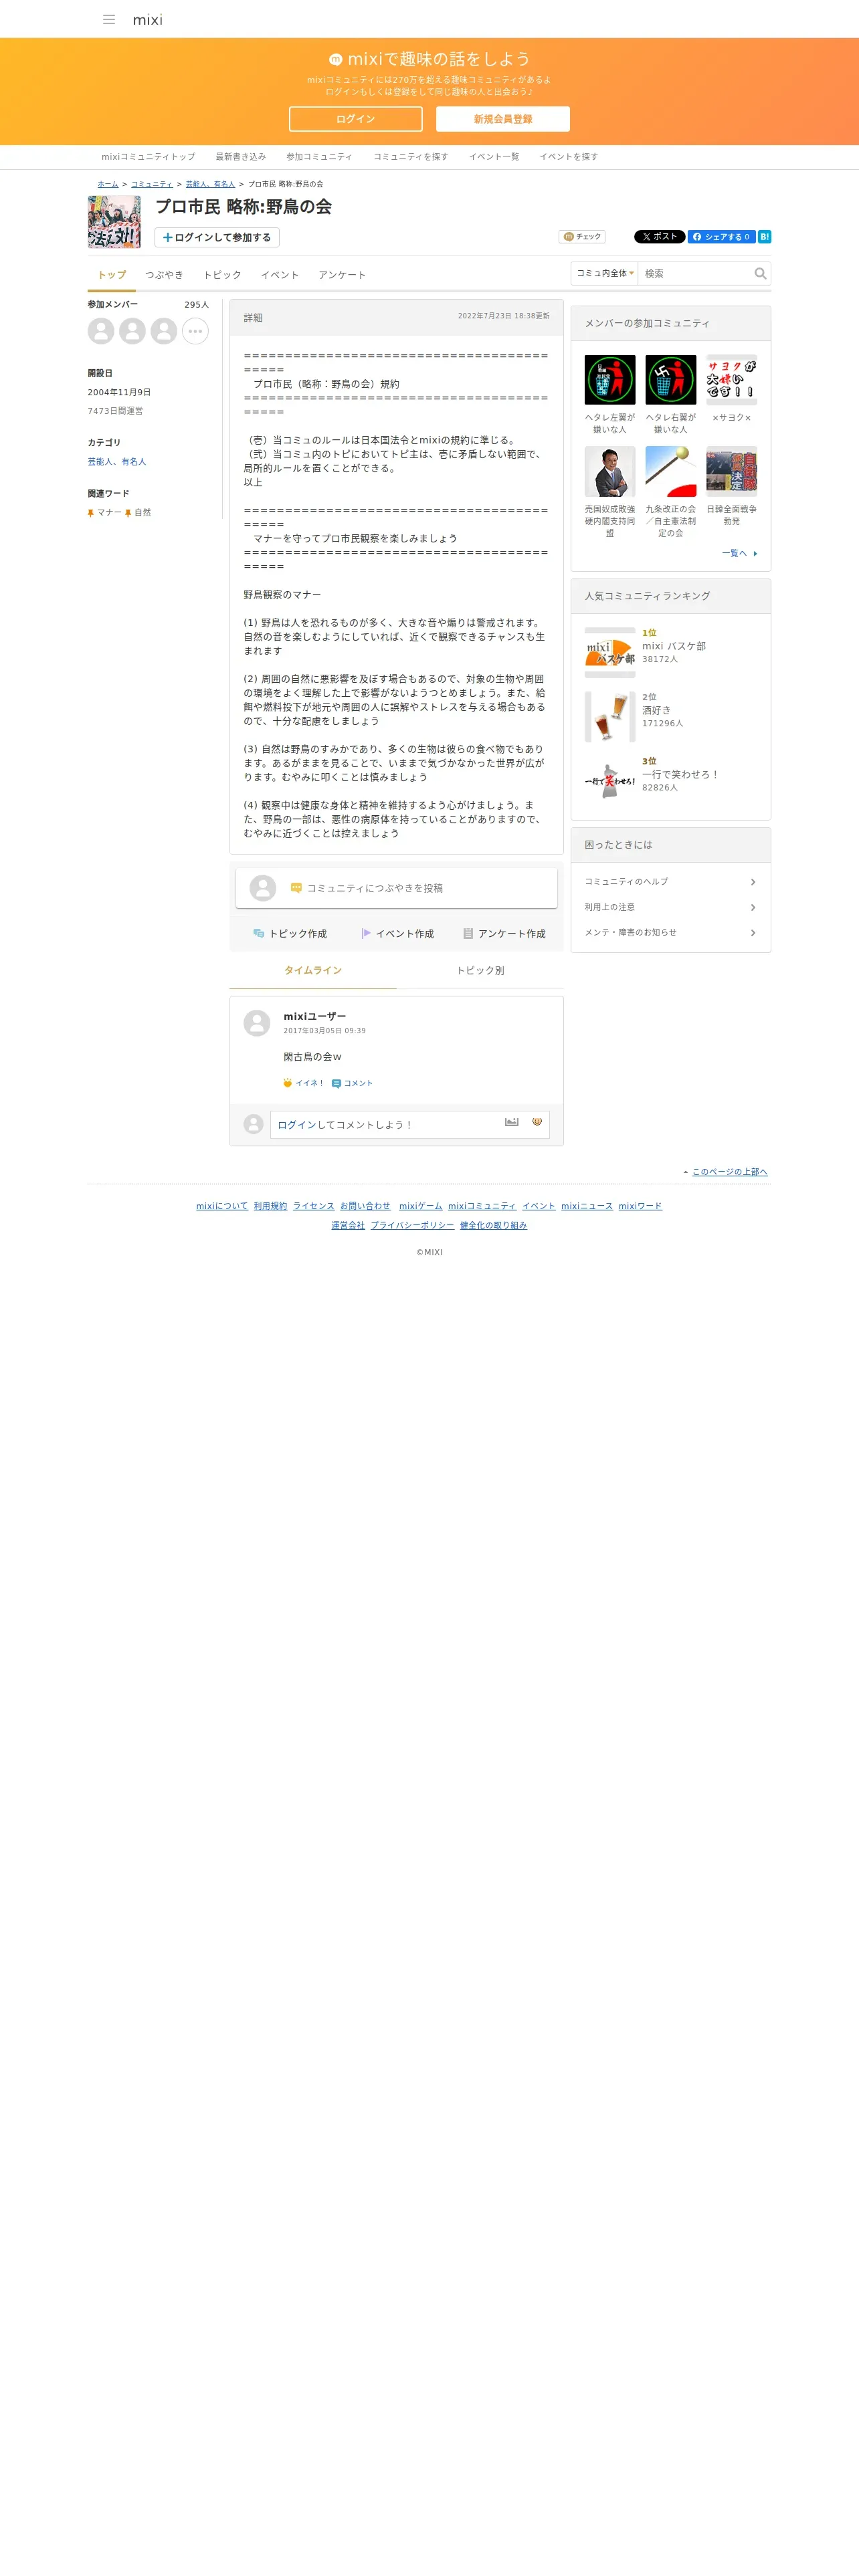
Task: Click emoji icon in comment box
Action: coord(537,1123)
